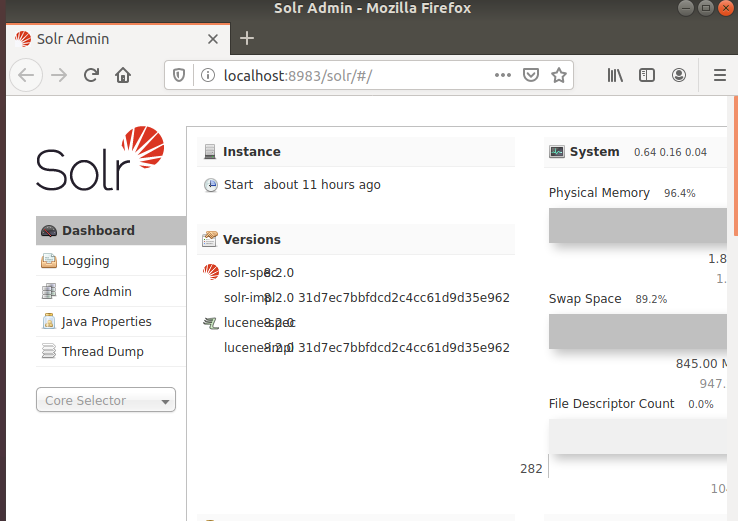Reload the page with refresh button

point(91,75)
